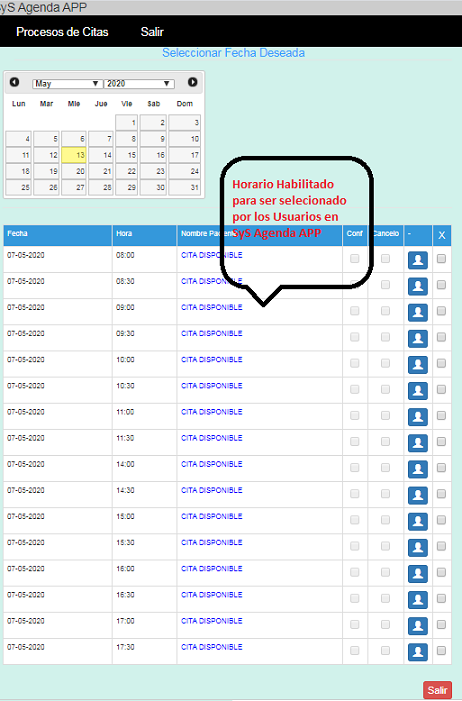Go to next month in calendar
The image size is (462, 701).
[x=192, y=82]
